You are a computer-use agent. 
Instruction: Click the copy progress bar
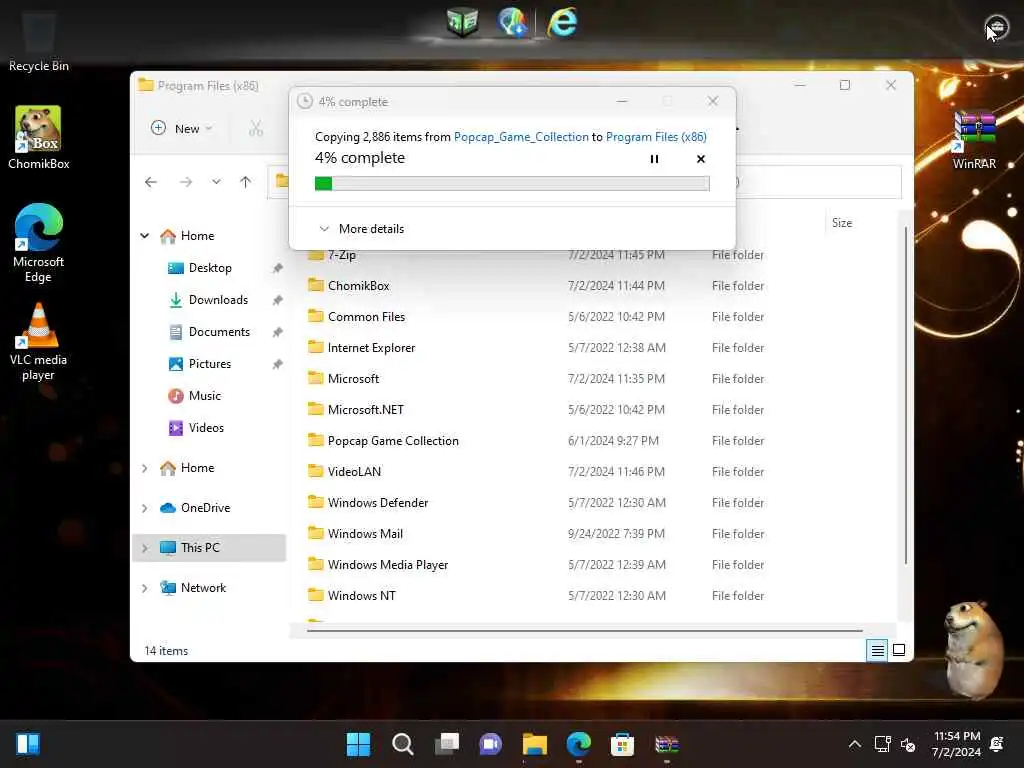click(512, 184)
